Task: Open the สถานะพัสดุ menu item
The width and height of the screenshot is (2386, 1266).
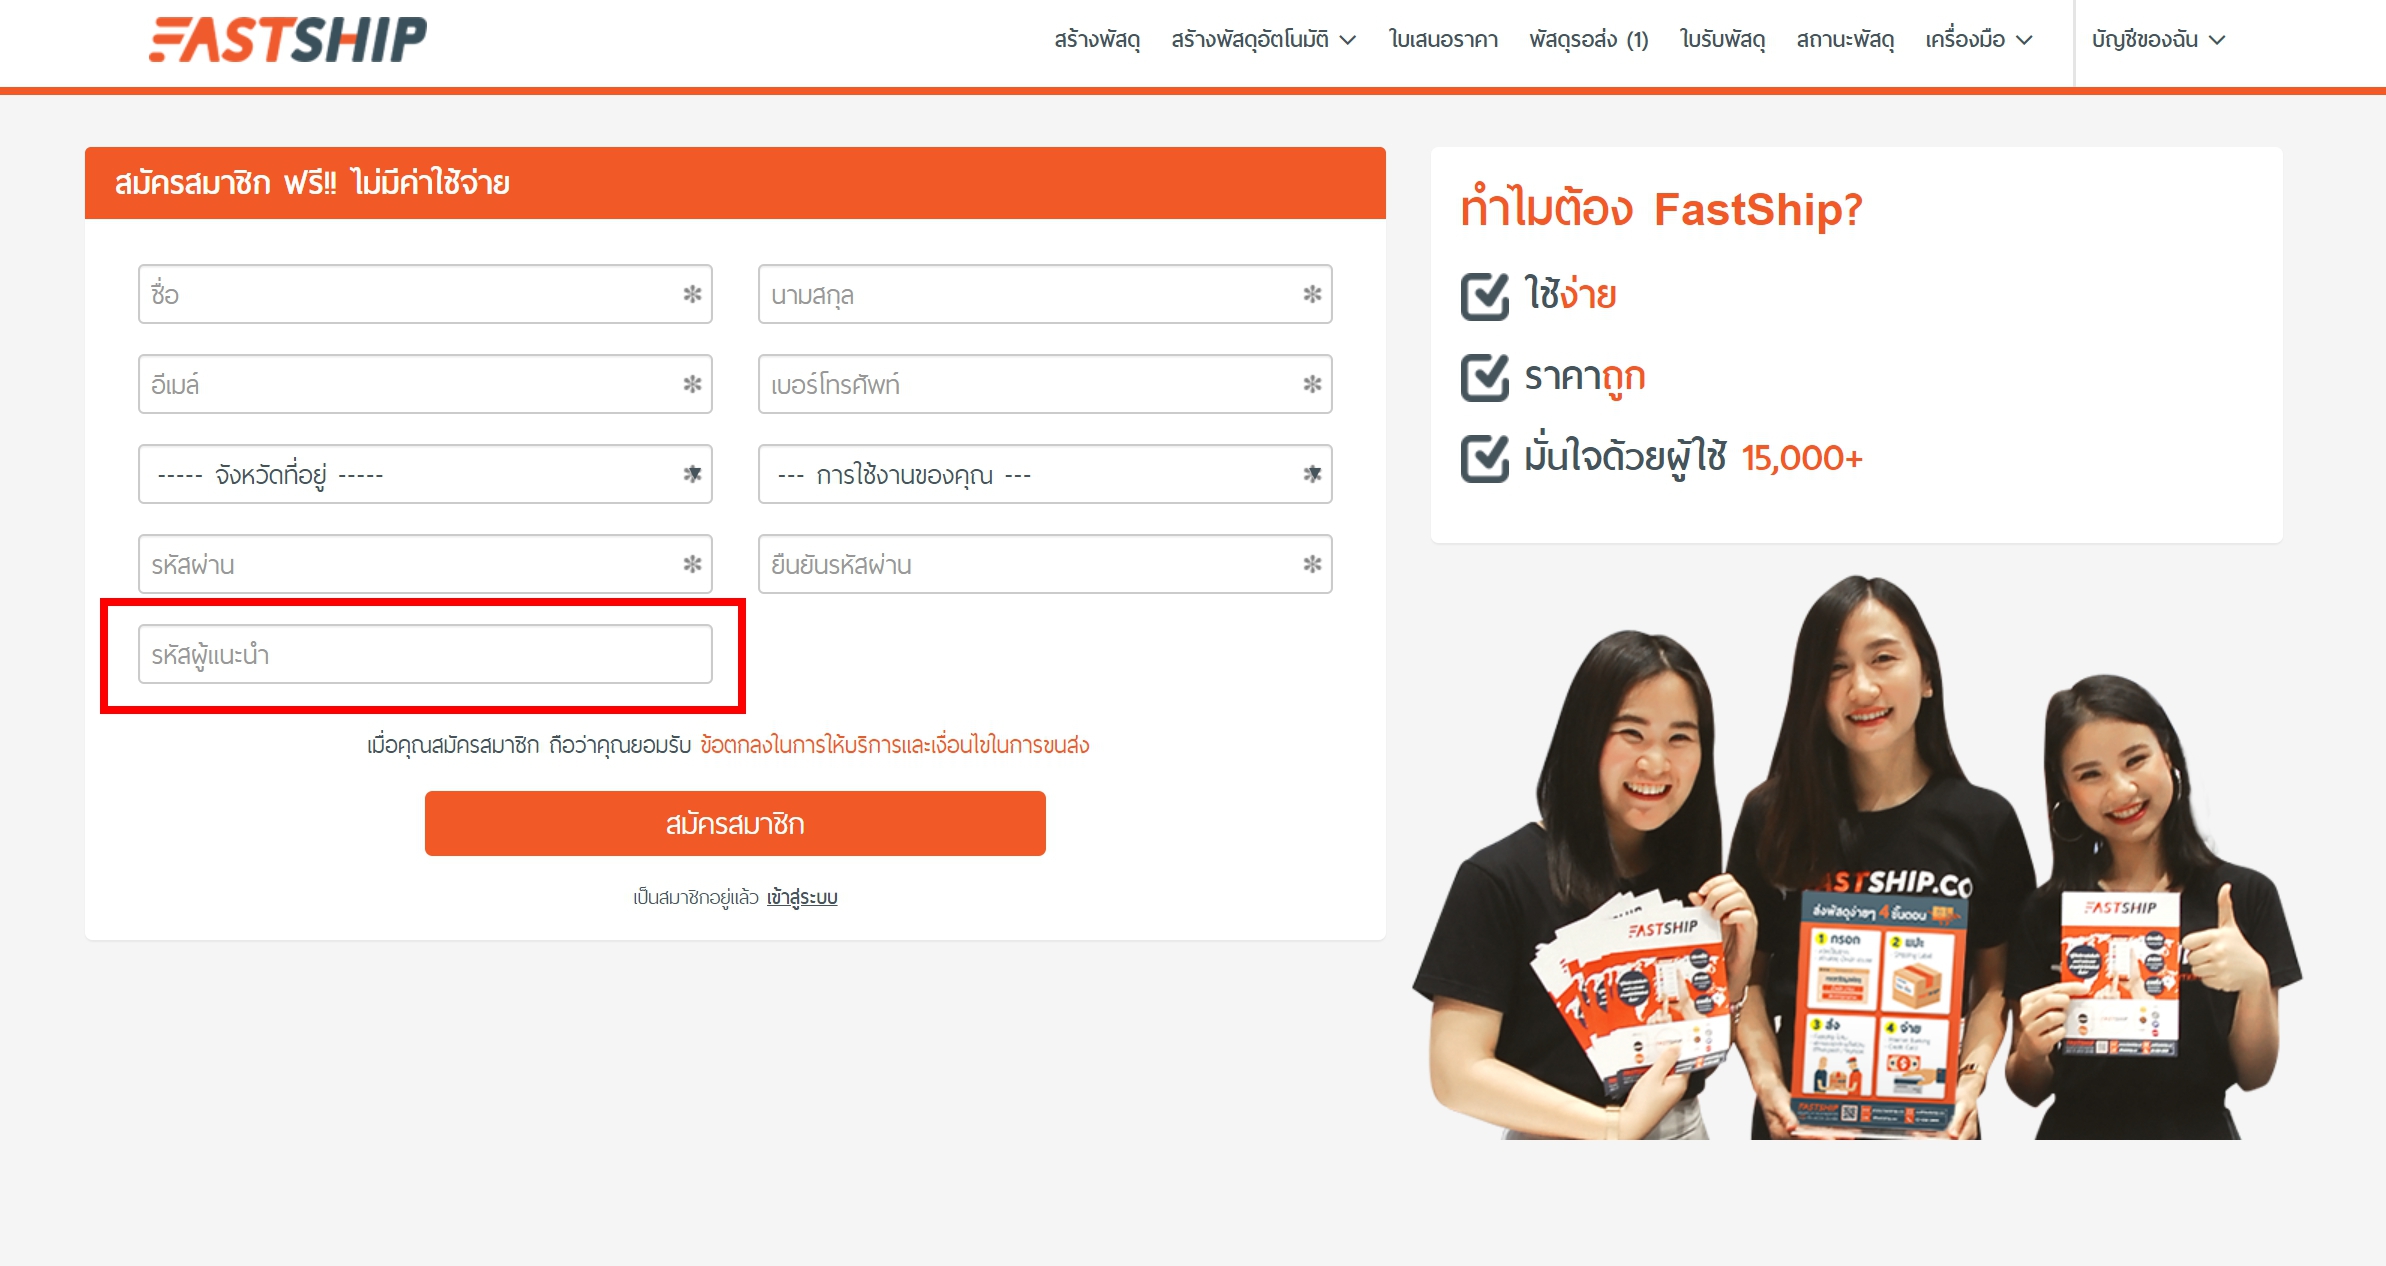Action: click(1845, 40)
